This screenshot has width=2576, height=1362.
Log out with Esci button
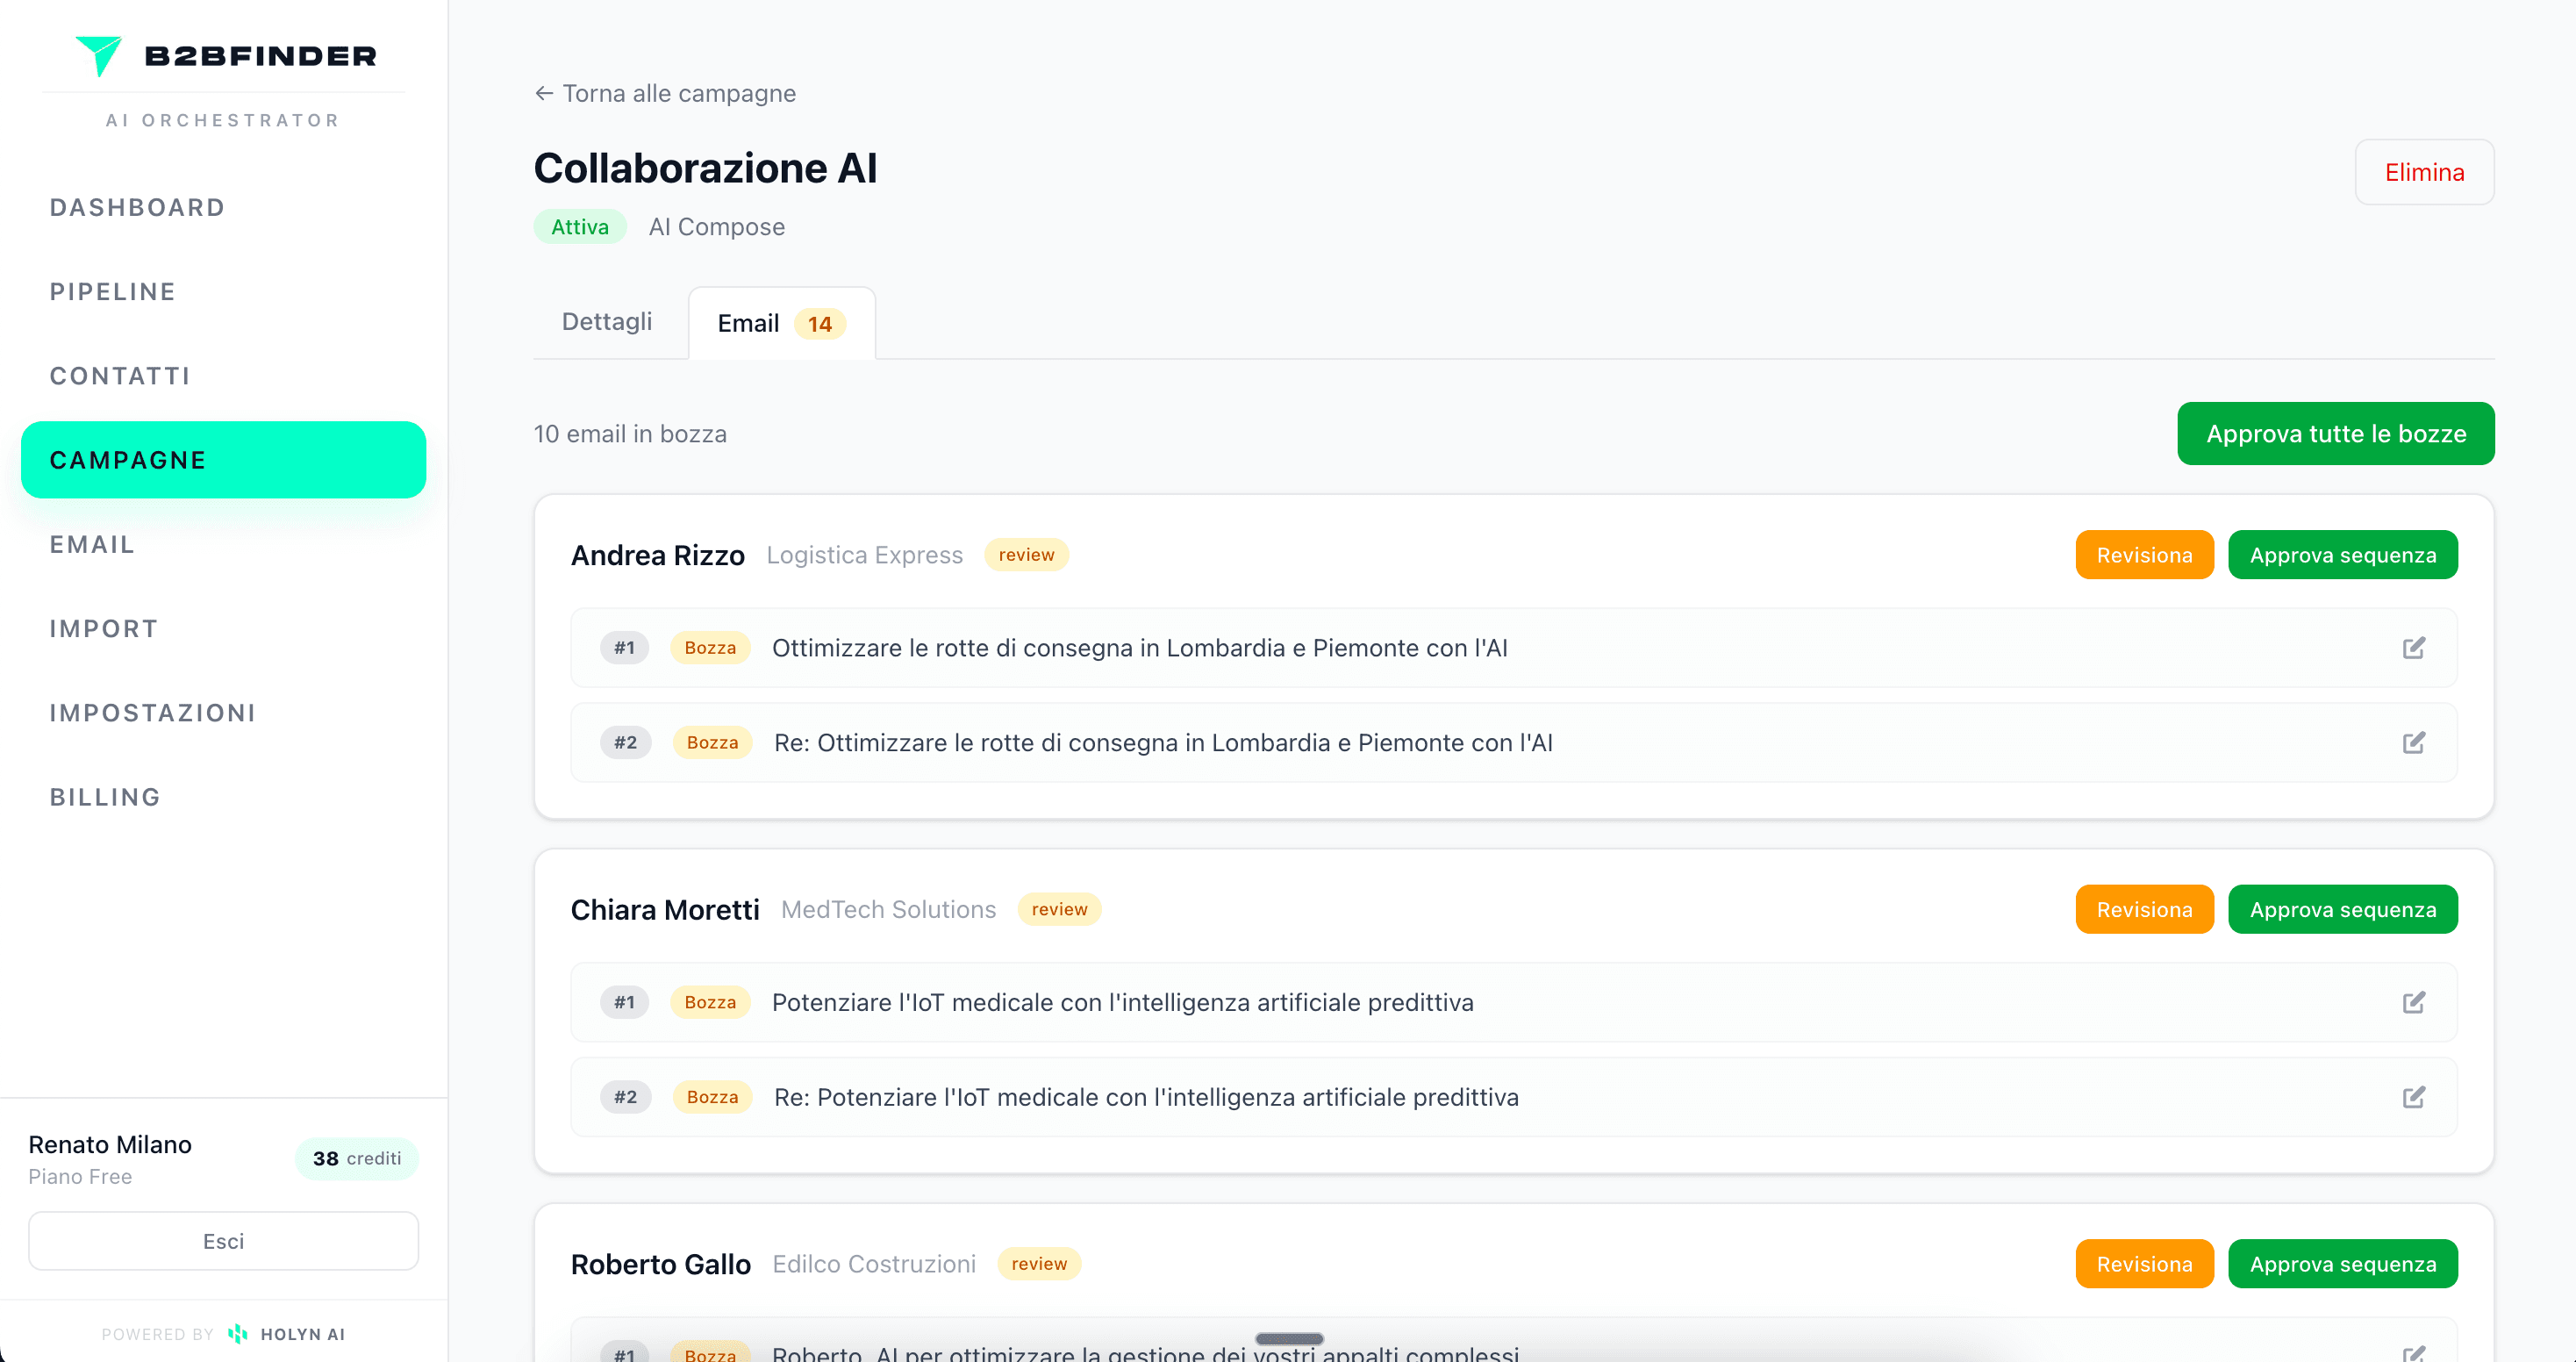coord(223,1241)
